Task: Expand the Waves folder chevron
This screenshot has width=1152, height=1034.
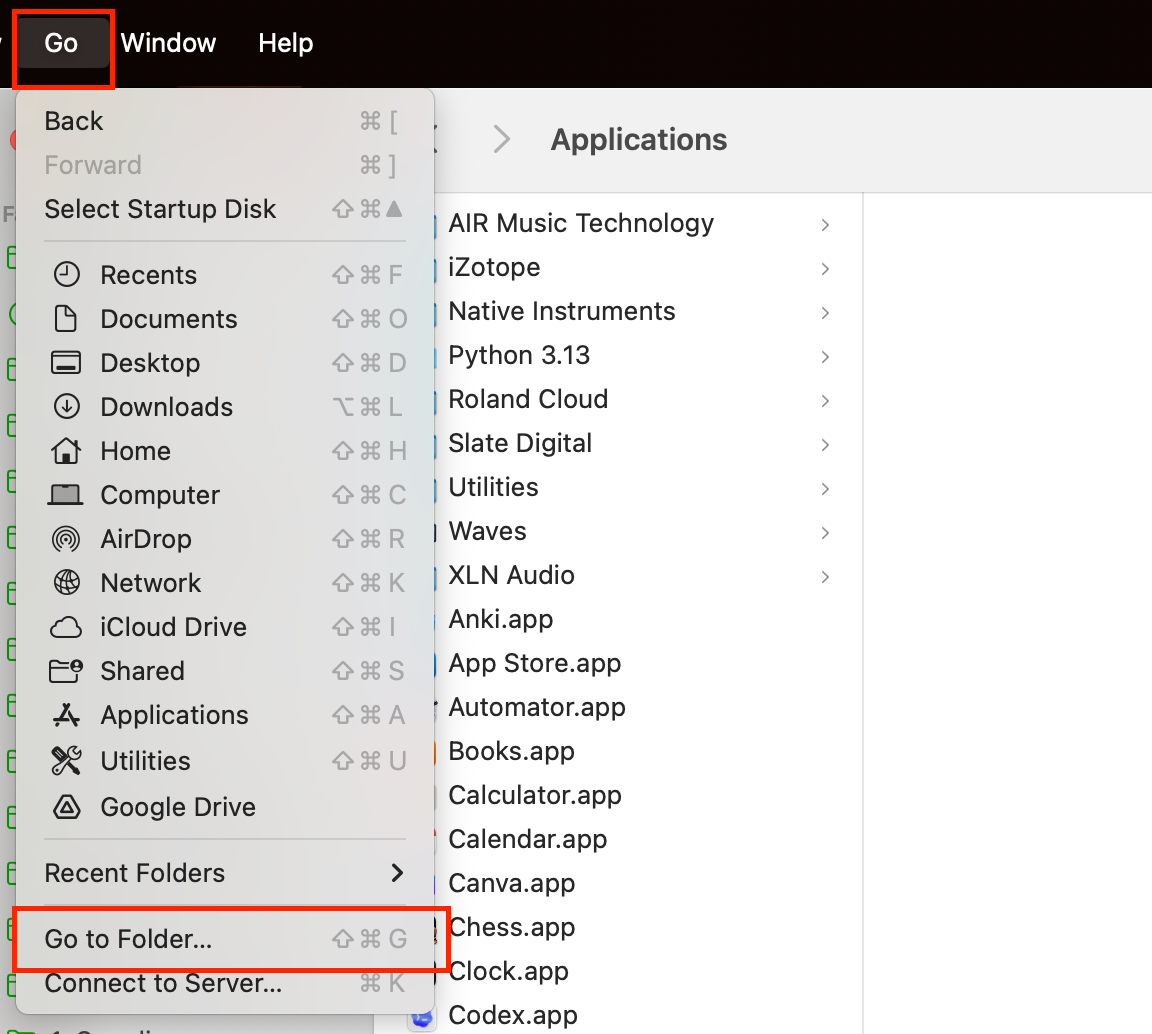Action: click(x=825, y=532)
